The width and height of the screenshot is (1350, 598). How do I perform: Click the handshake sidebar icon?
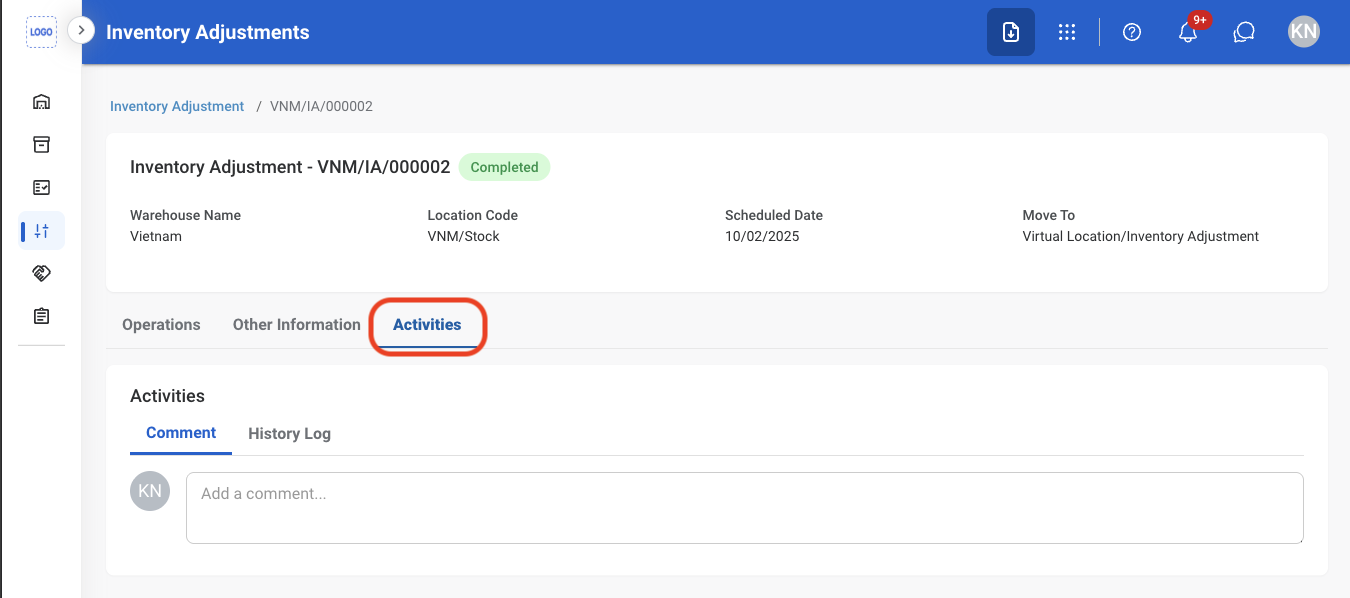[41, 273]
